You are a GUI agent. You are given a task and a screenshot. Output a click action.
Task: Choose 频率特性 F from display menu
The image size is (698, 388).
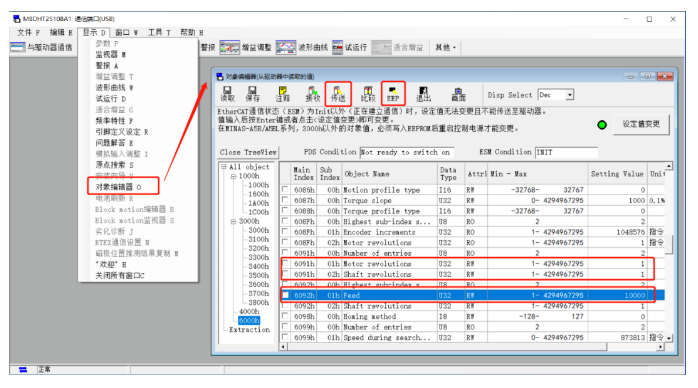coord(114,121)
